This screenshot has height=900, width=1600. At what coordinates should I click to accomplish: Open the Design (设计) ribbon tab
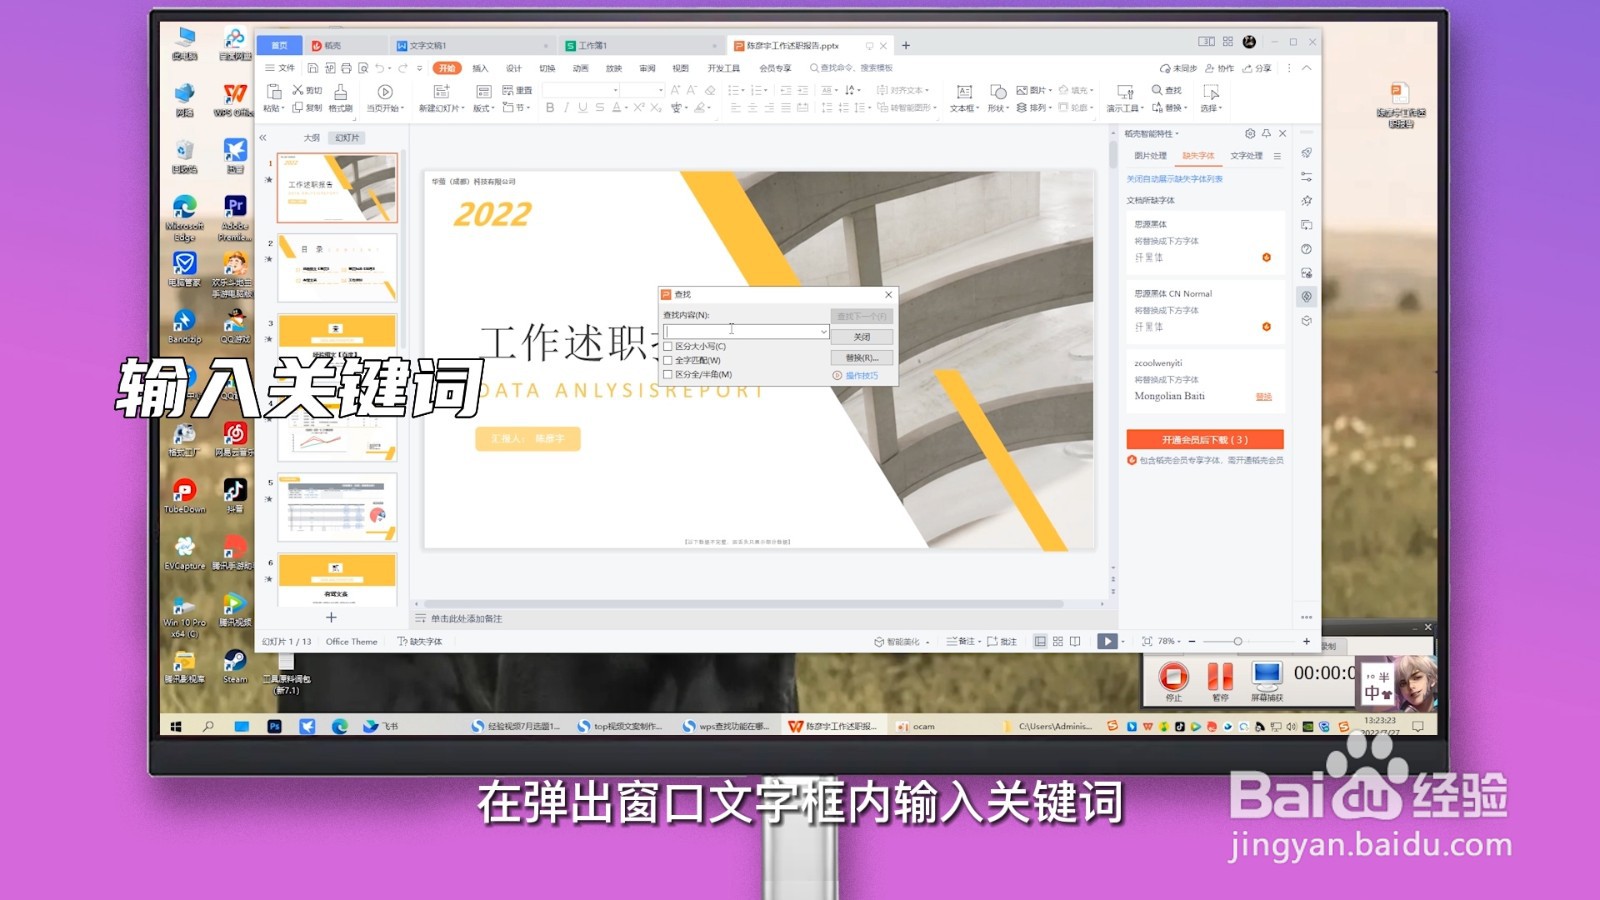click(x=513, y=68)
